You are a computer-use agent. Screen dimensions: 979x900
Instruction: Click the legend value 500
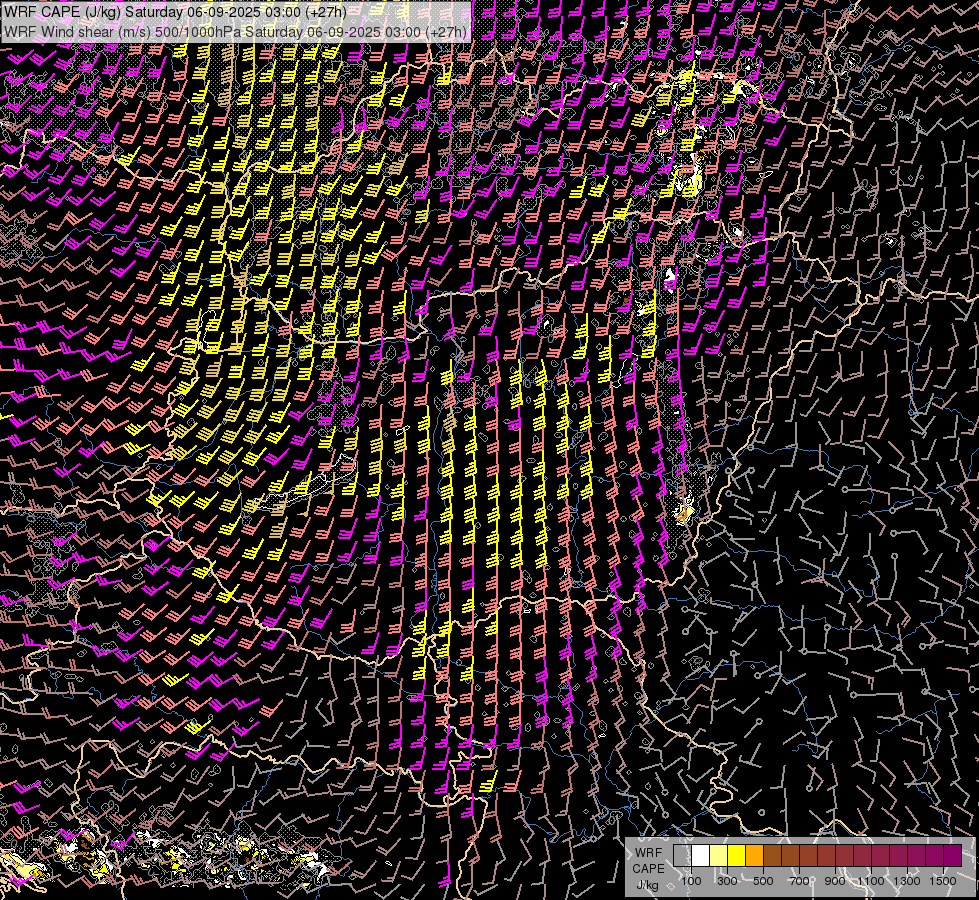pos(763,881)
